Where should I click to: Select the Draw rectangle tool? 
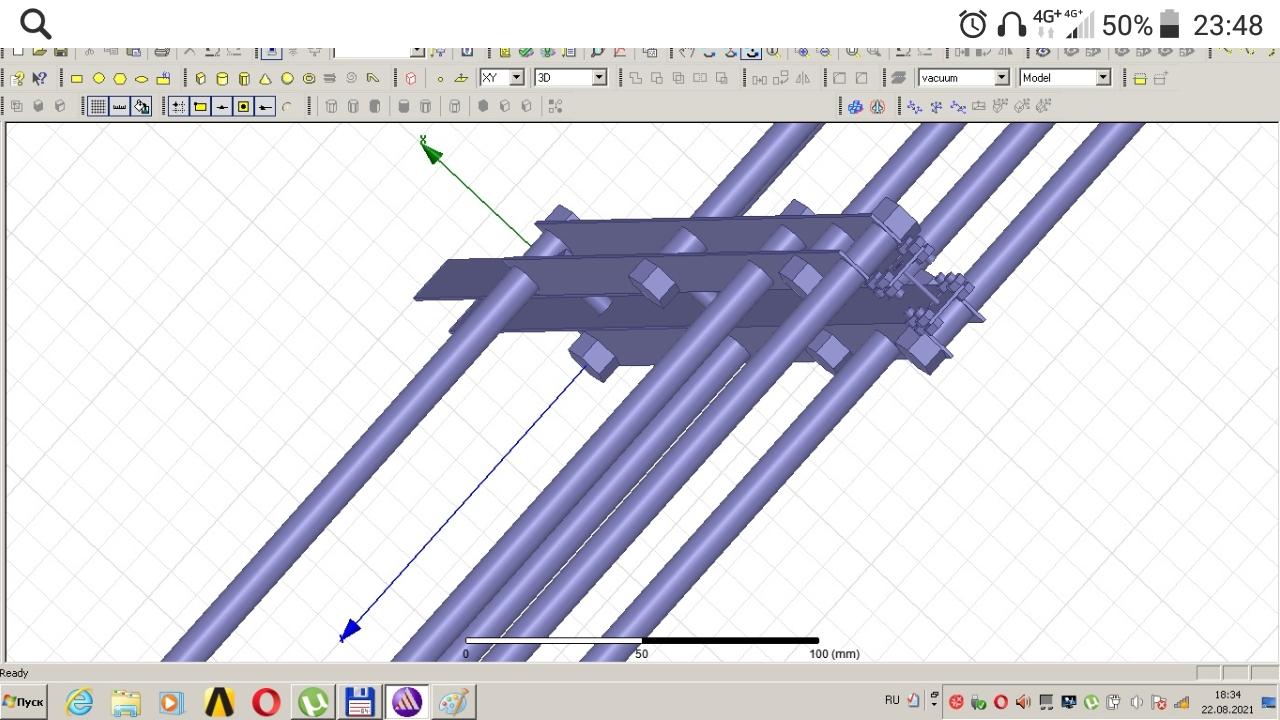coord(77,78)
